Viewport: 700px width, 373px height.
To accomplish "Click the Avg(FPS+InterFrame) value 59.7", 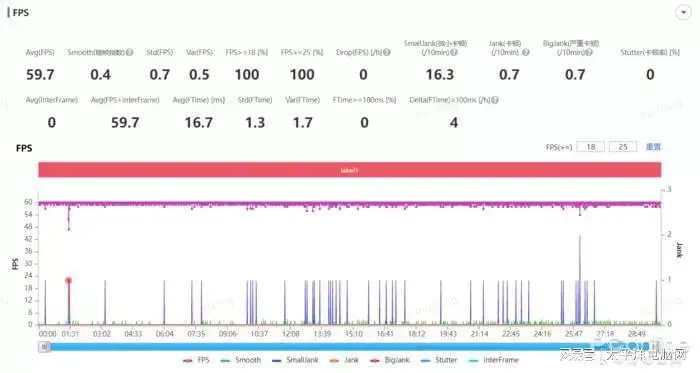I will [125, 122].
